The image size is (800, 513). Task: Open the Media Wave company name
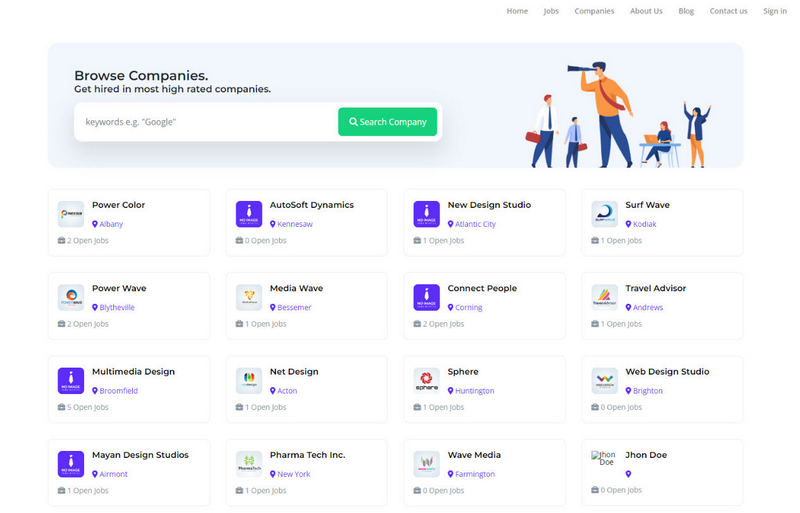(296, 288)
